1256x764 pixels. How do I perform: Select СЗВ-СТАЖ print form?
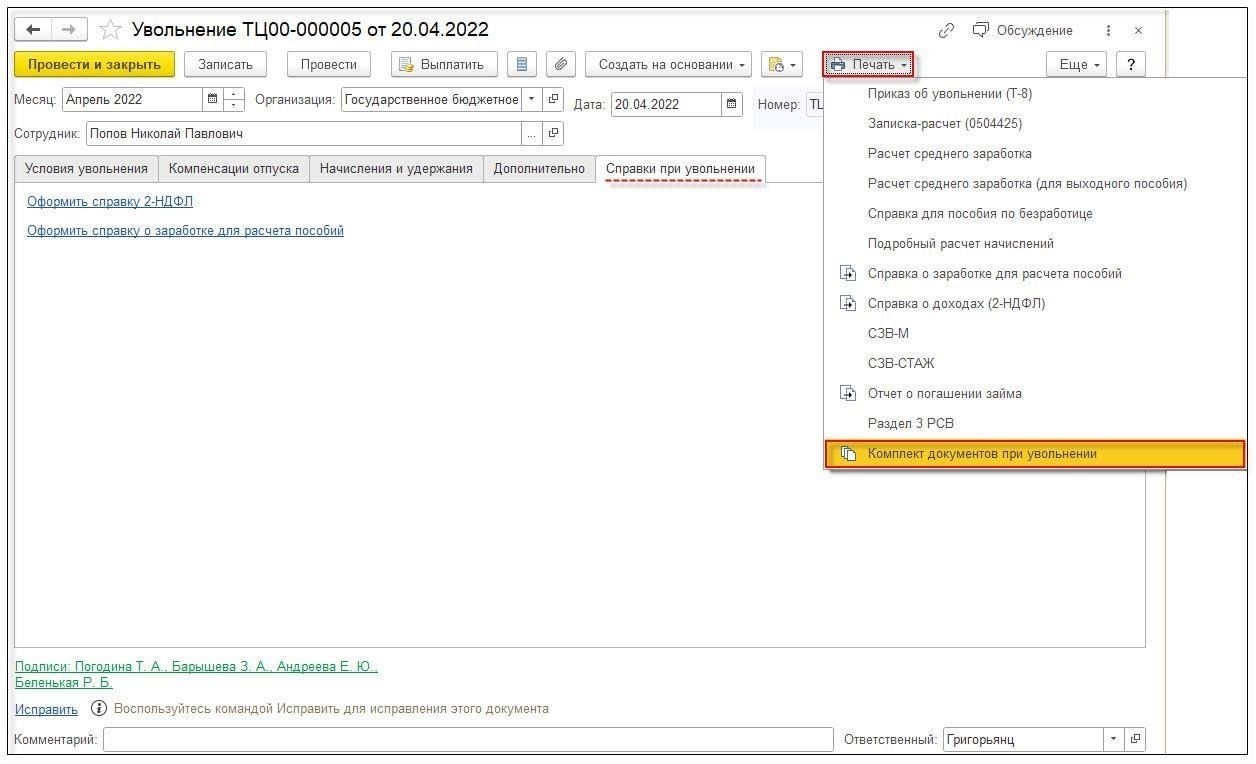pos(1035,364)
